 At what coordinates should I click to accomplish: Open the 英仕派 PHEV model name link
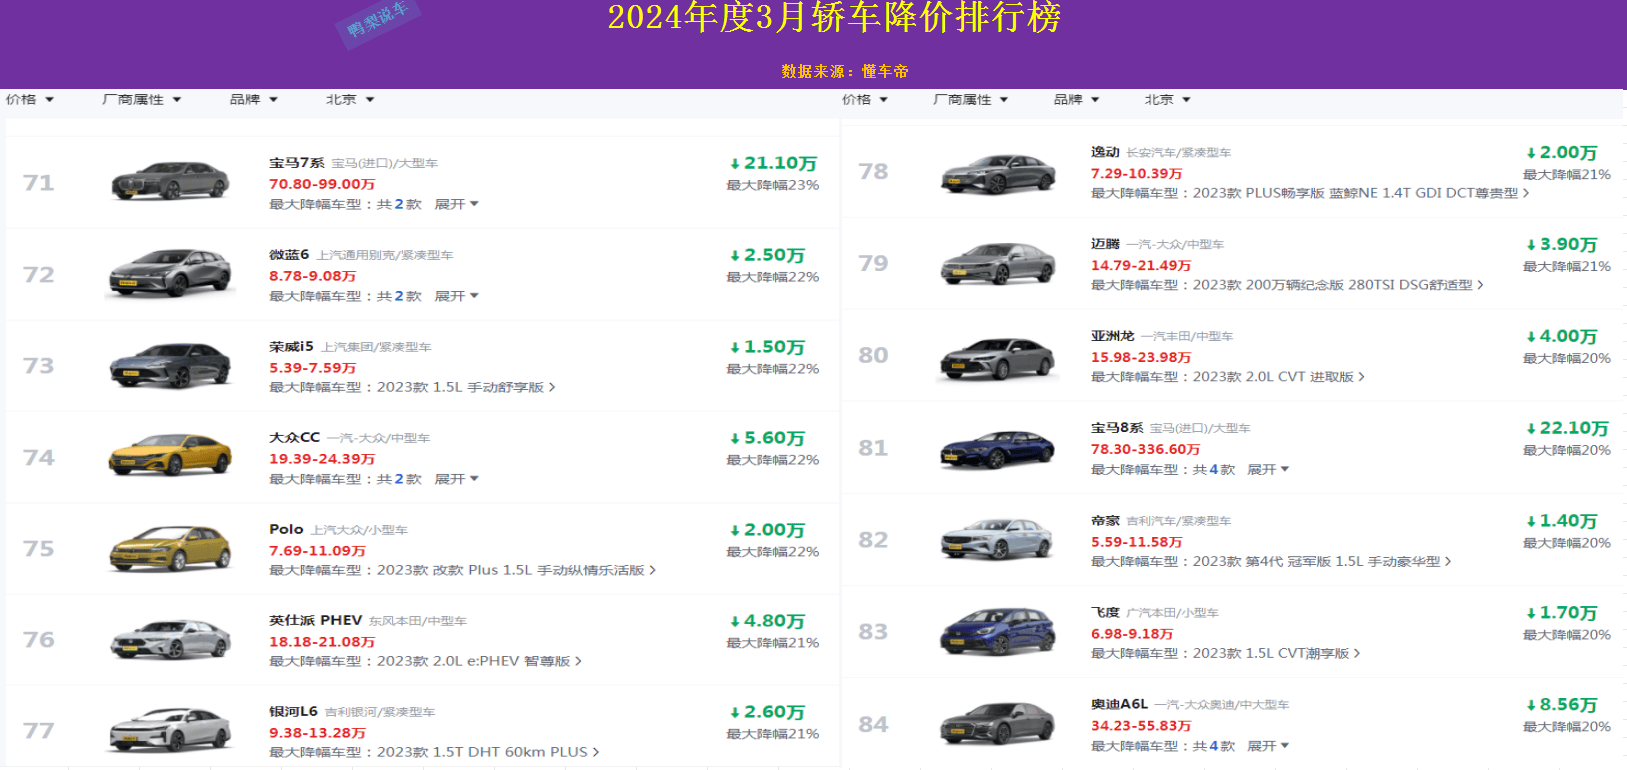click(315, 620)
